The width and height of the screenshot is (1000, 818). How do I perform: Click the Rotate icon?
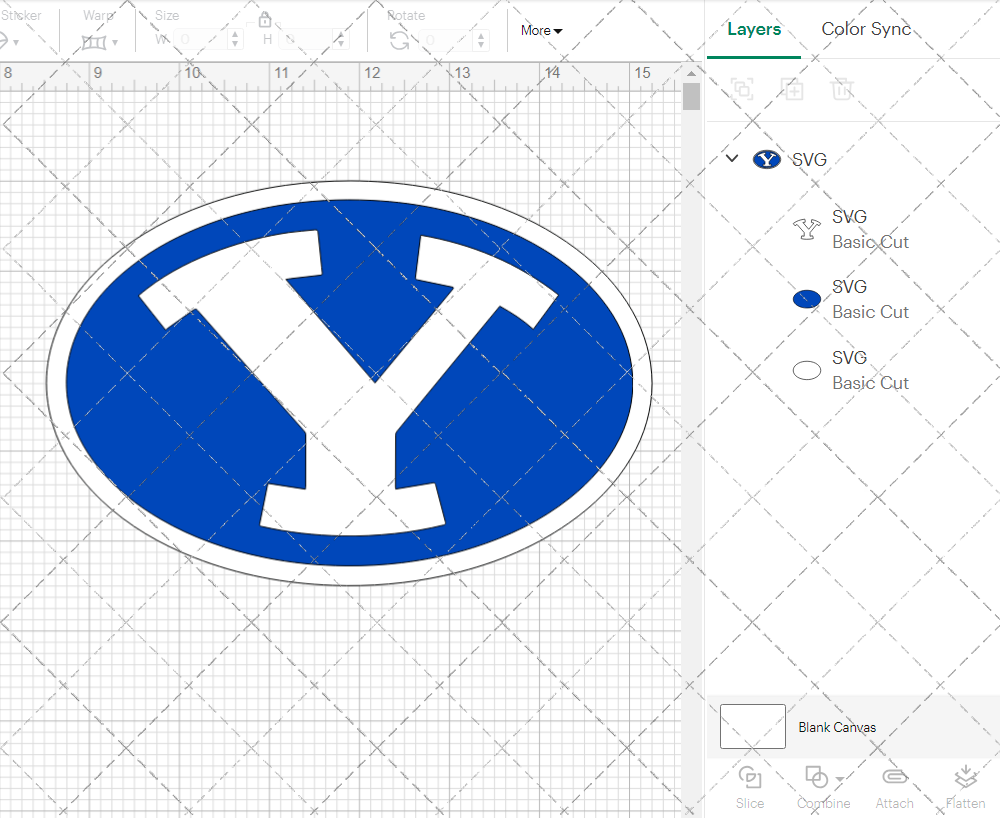(400, 41)
